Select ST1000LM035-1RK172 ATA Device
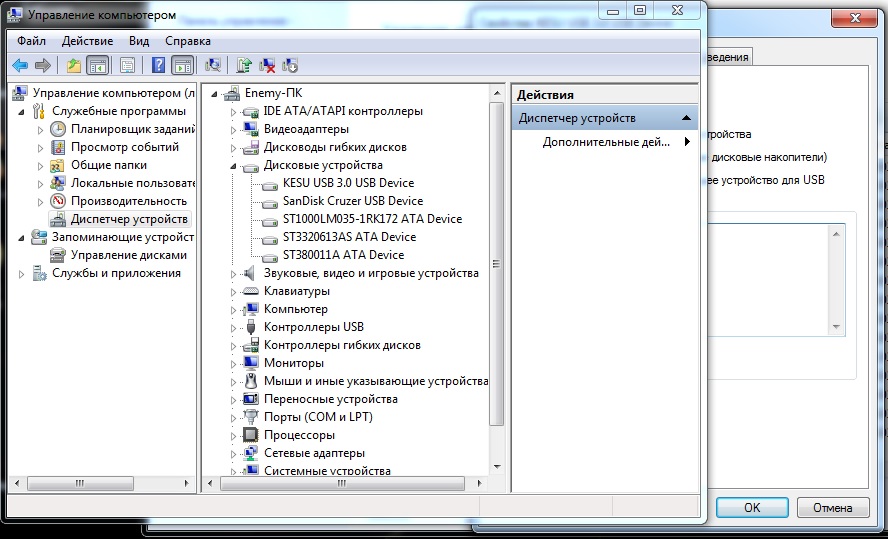 (x=372, y=219)
